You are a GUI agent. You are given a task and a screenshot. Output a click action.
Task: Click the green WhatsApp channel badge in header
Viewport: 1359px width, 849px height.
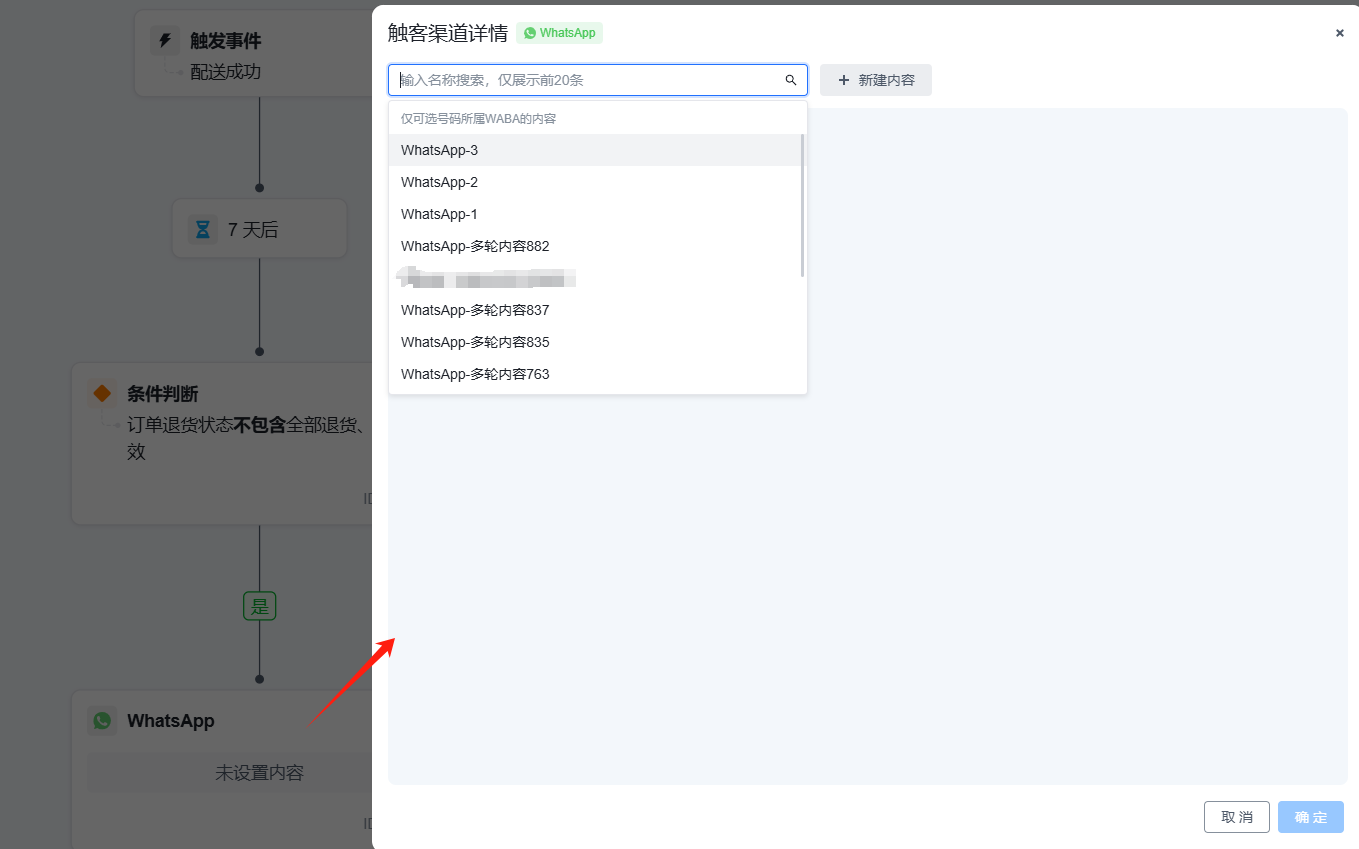(560, 33)
